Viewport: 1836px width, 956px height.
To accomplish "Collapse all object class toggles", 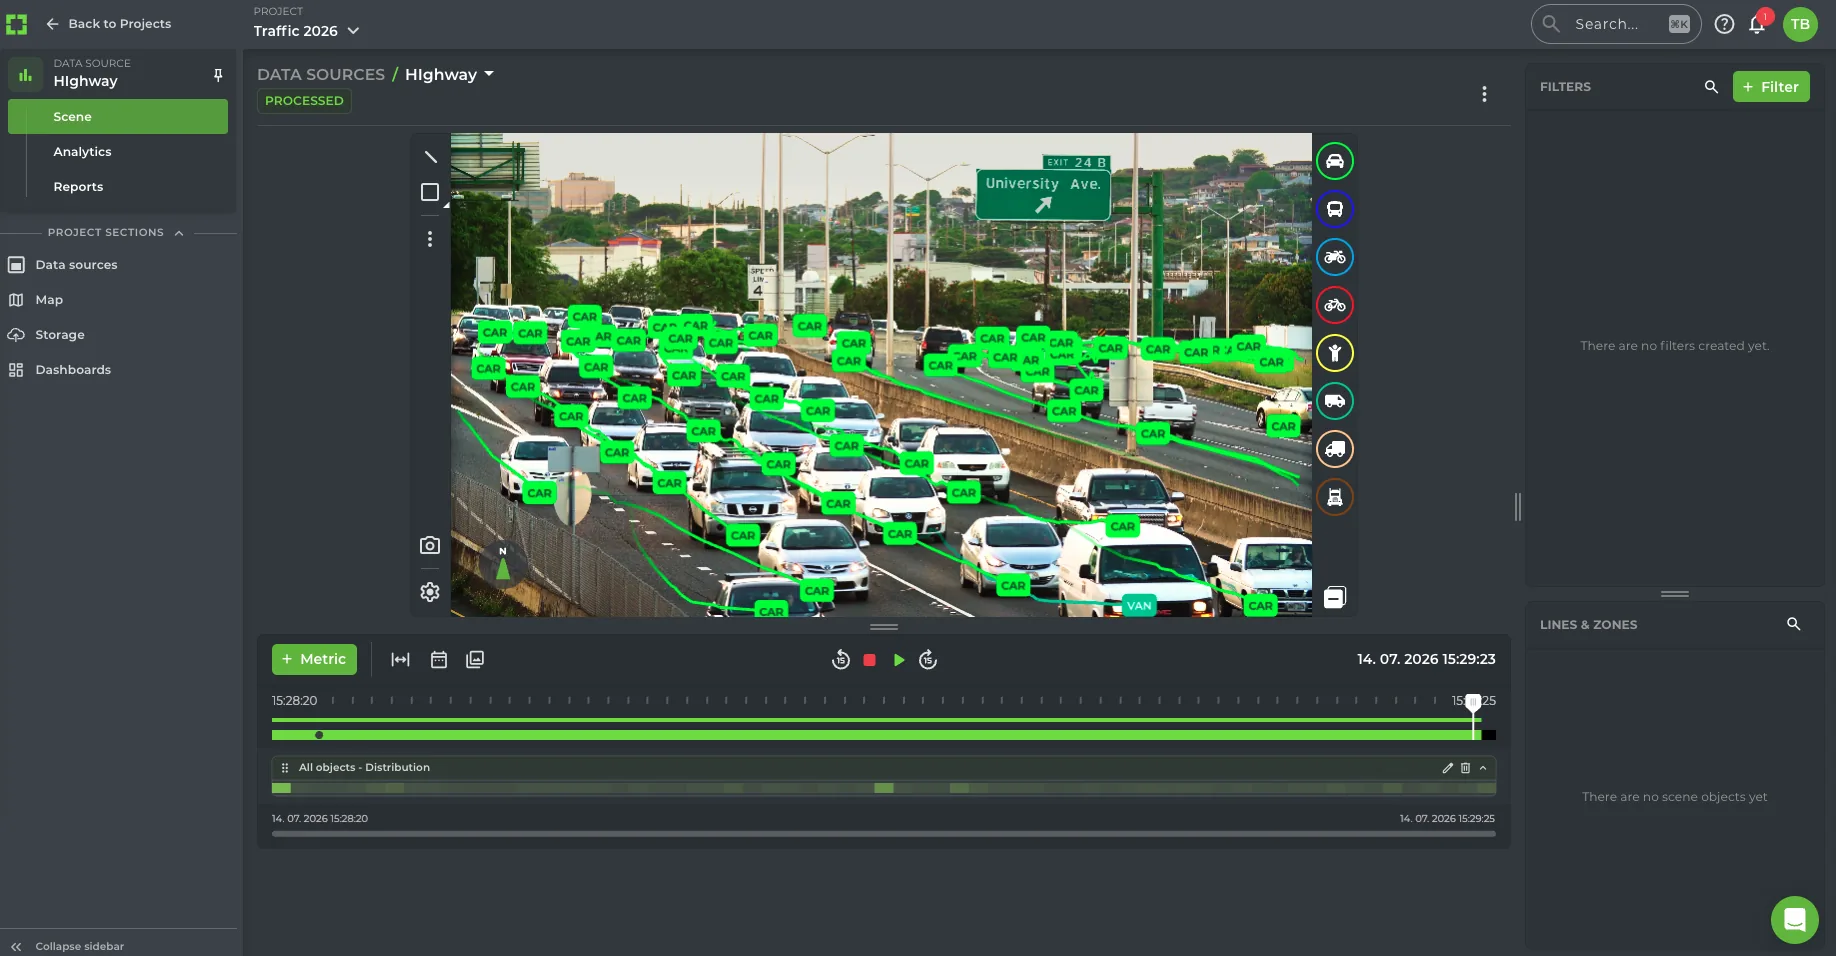I will click(x=1335, y=597).
